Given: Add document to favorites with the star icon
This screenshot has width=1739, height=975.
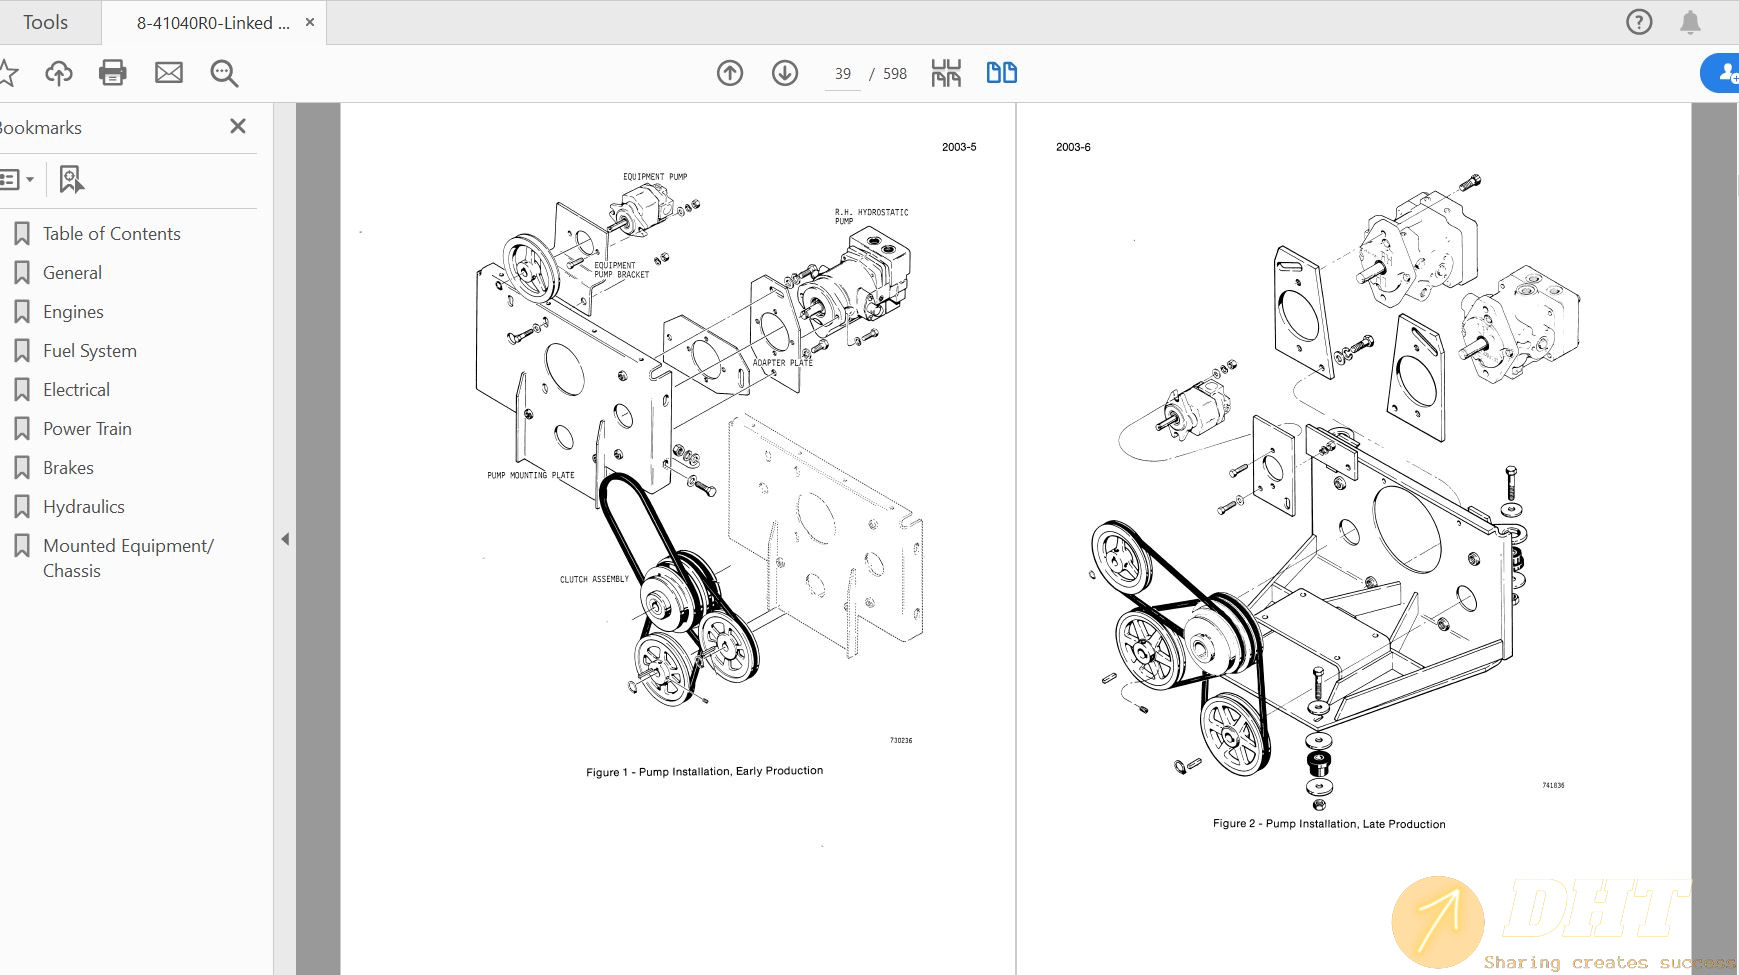Looking at the screenshot, I should [x=10, y=72].
